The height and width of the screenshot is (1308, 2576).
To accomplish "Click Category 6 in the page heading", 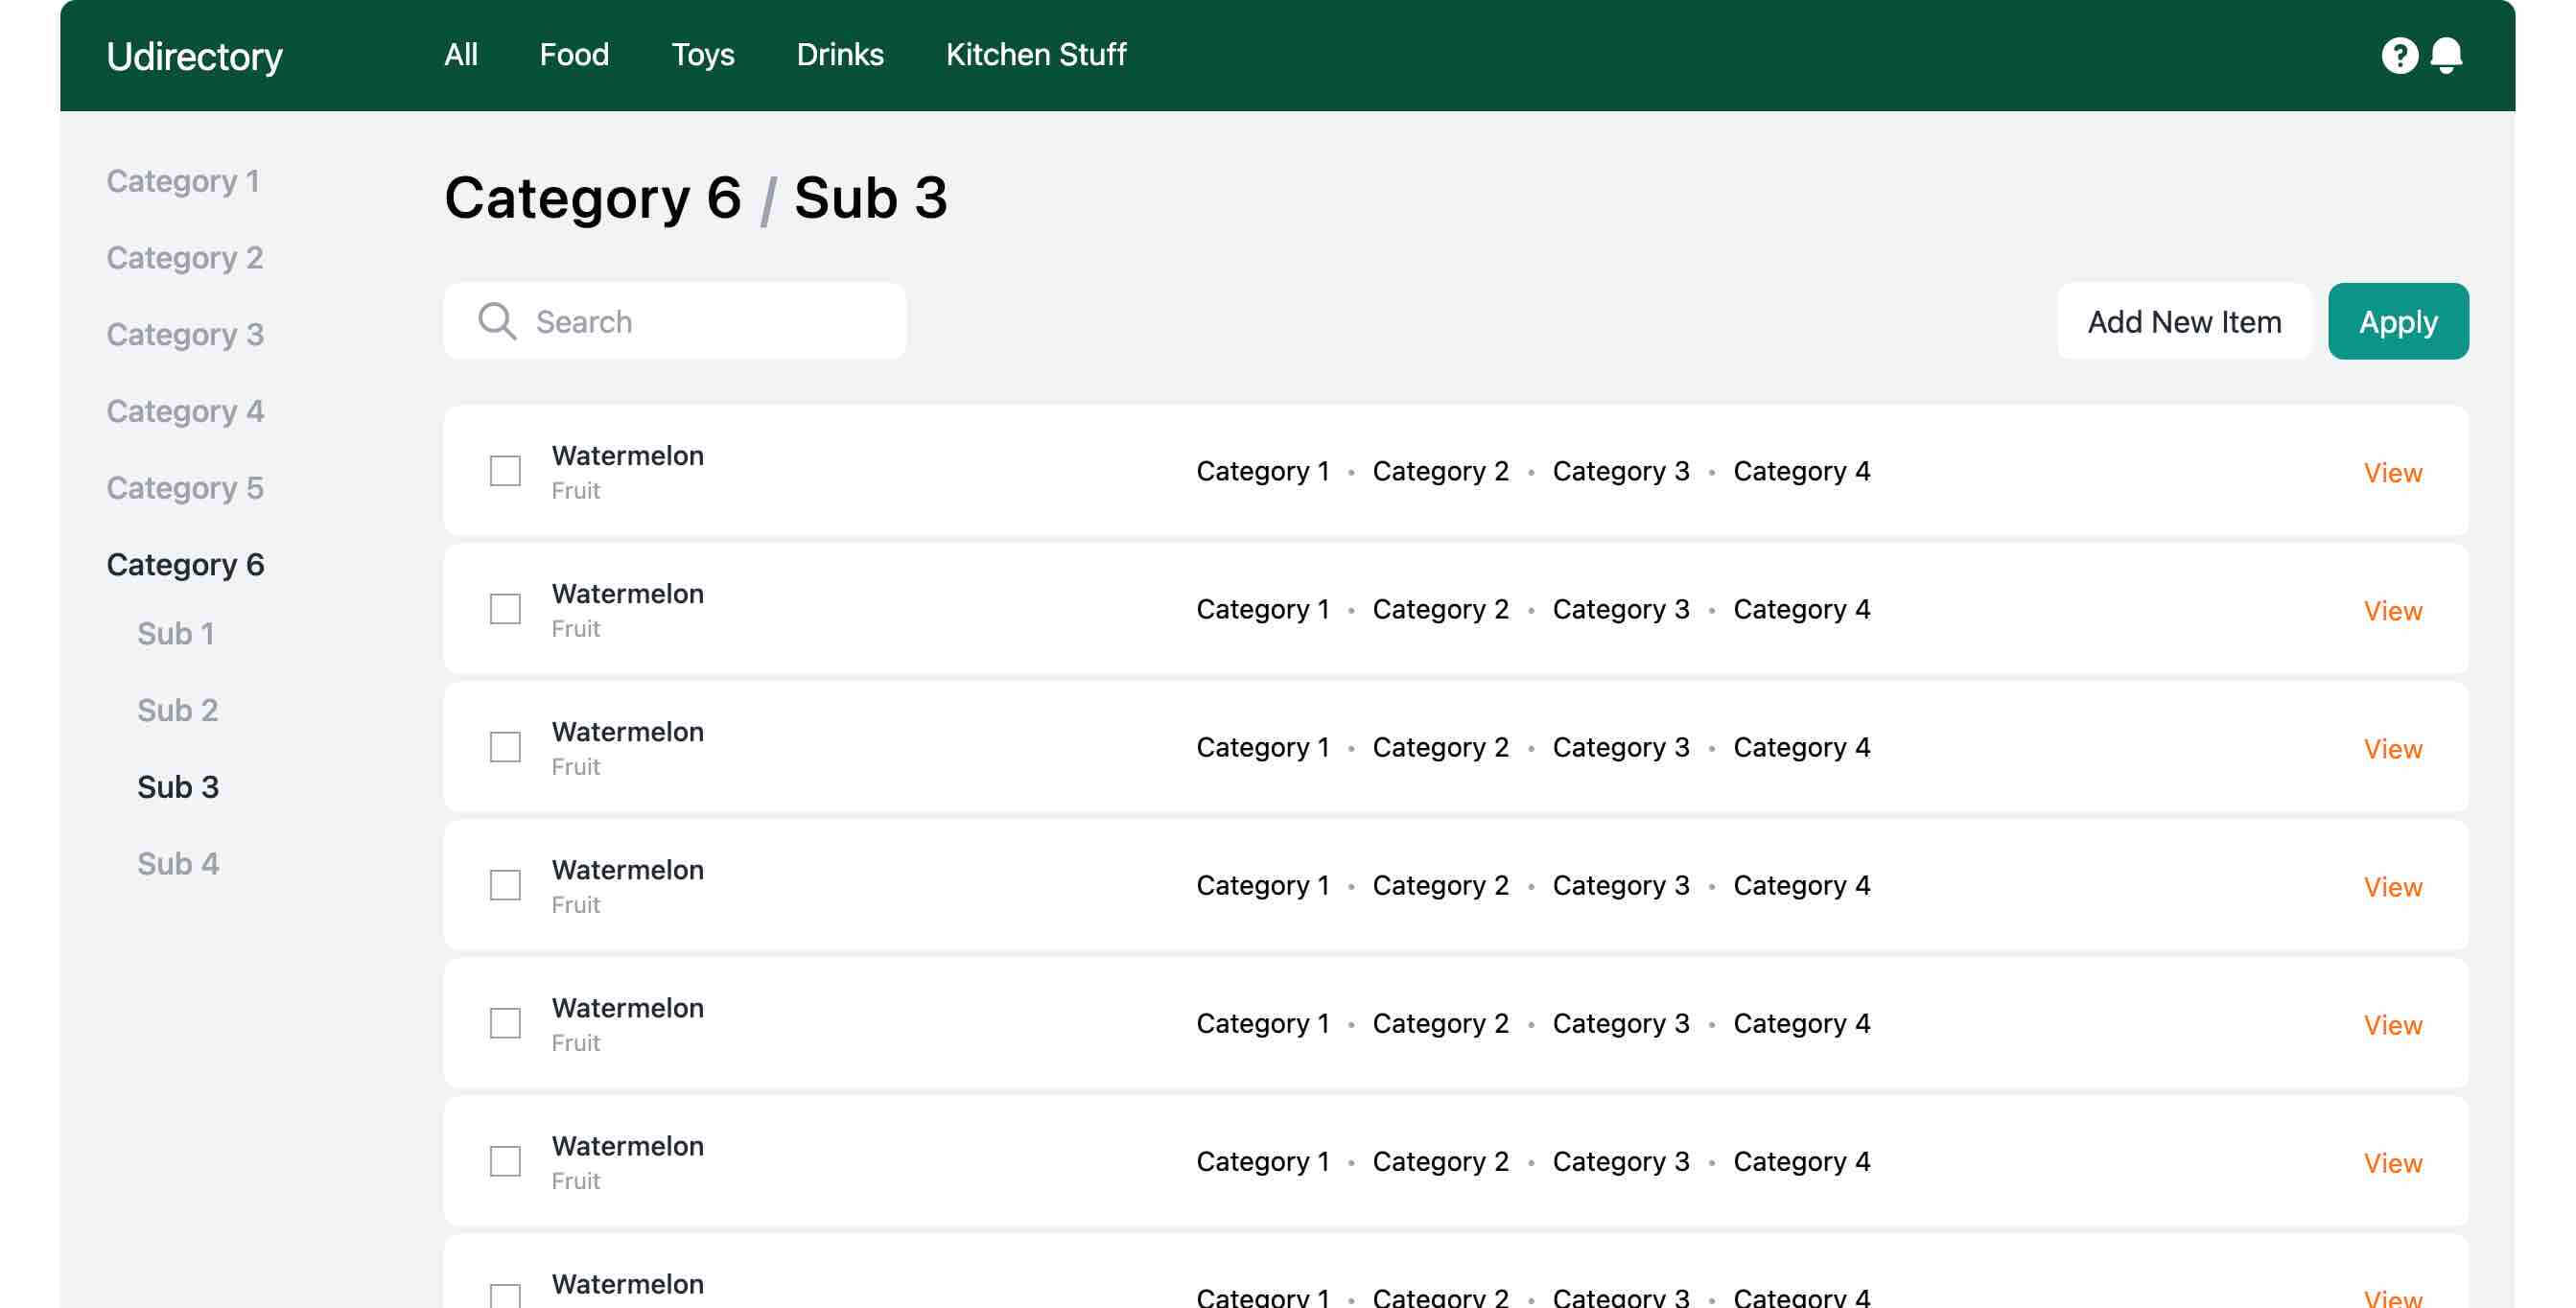I will tap(593, 198).
